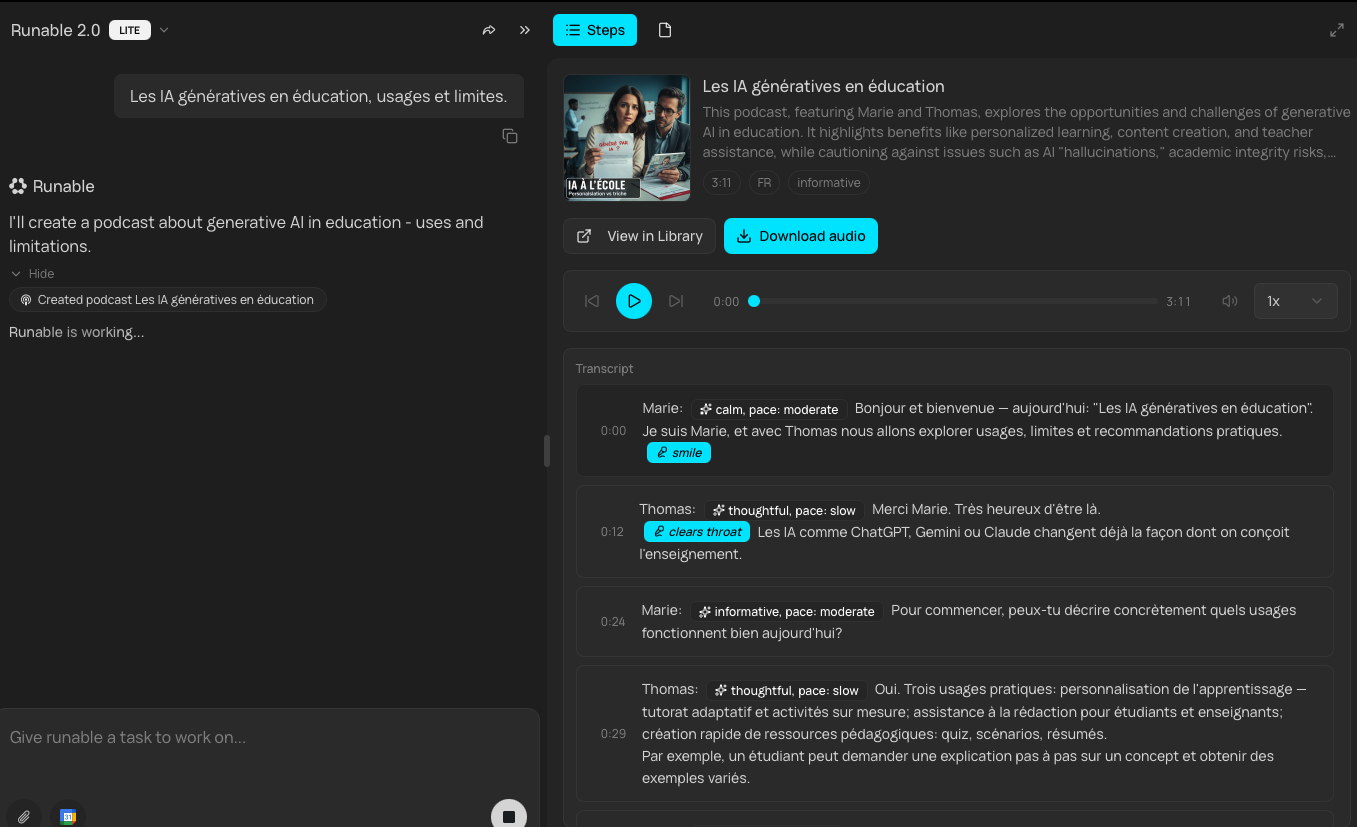Open the Created podcast step chip
Image resolution: width=1357 pixels, height=827 pixels.
pyautogui.click(x=167, y=300)
